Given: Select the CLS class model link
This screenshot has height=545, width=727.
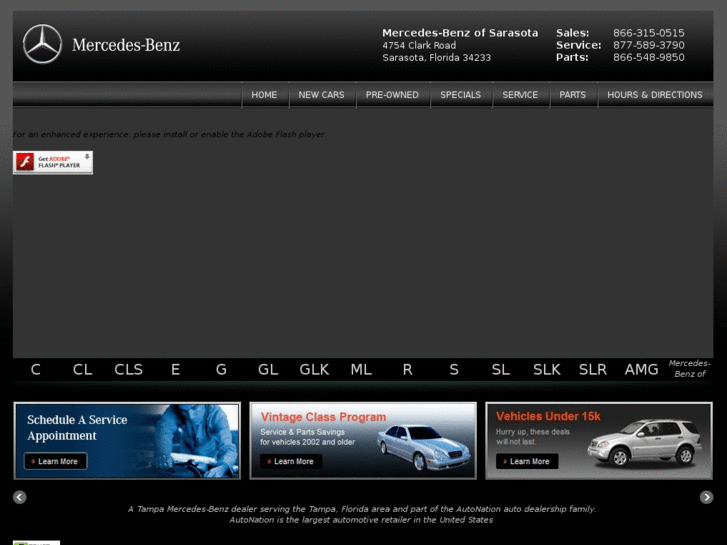Looking at the screenshot, I should (128, 370).
